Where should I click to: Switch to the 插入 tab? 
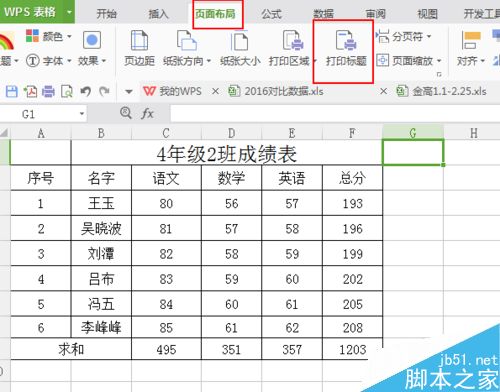tap(158, 14)
